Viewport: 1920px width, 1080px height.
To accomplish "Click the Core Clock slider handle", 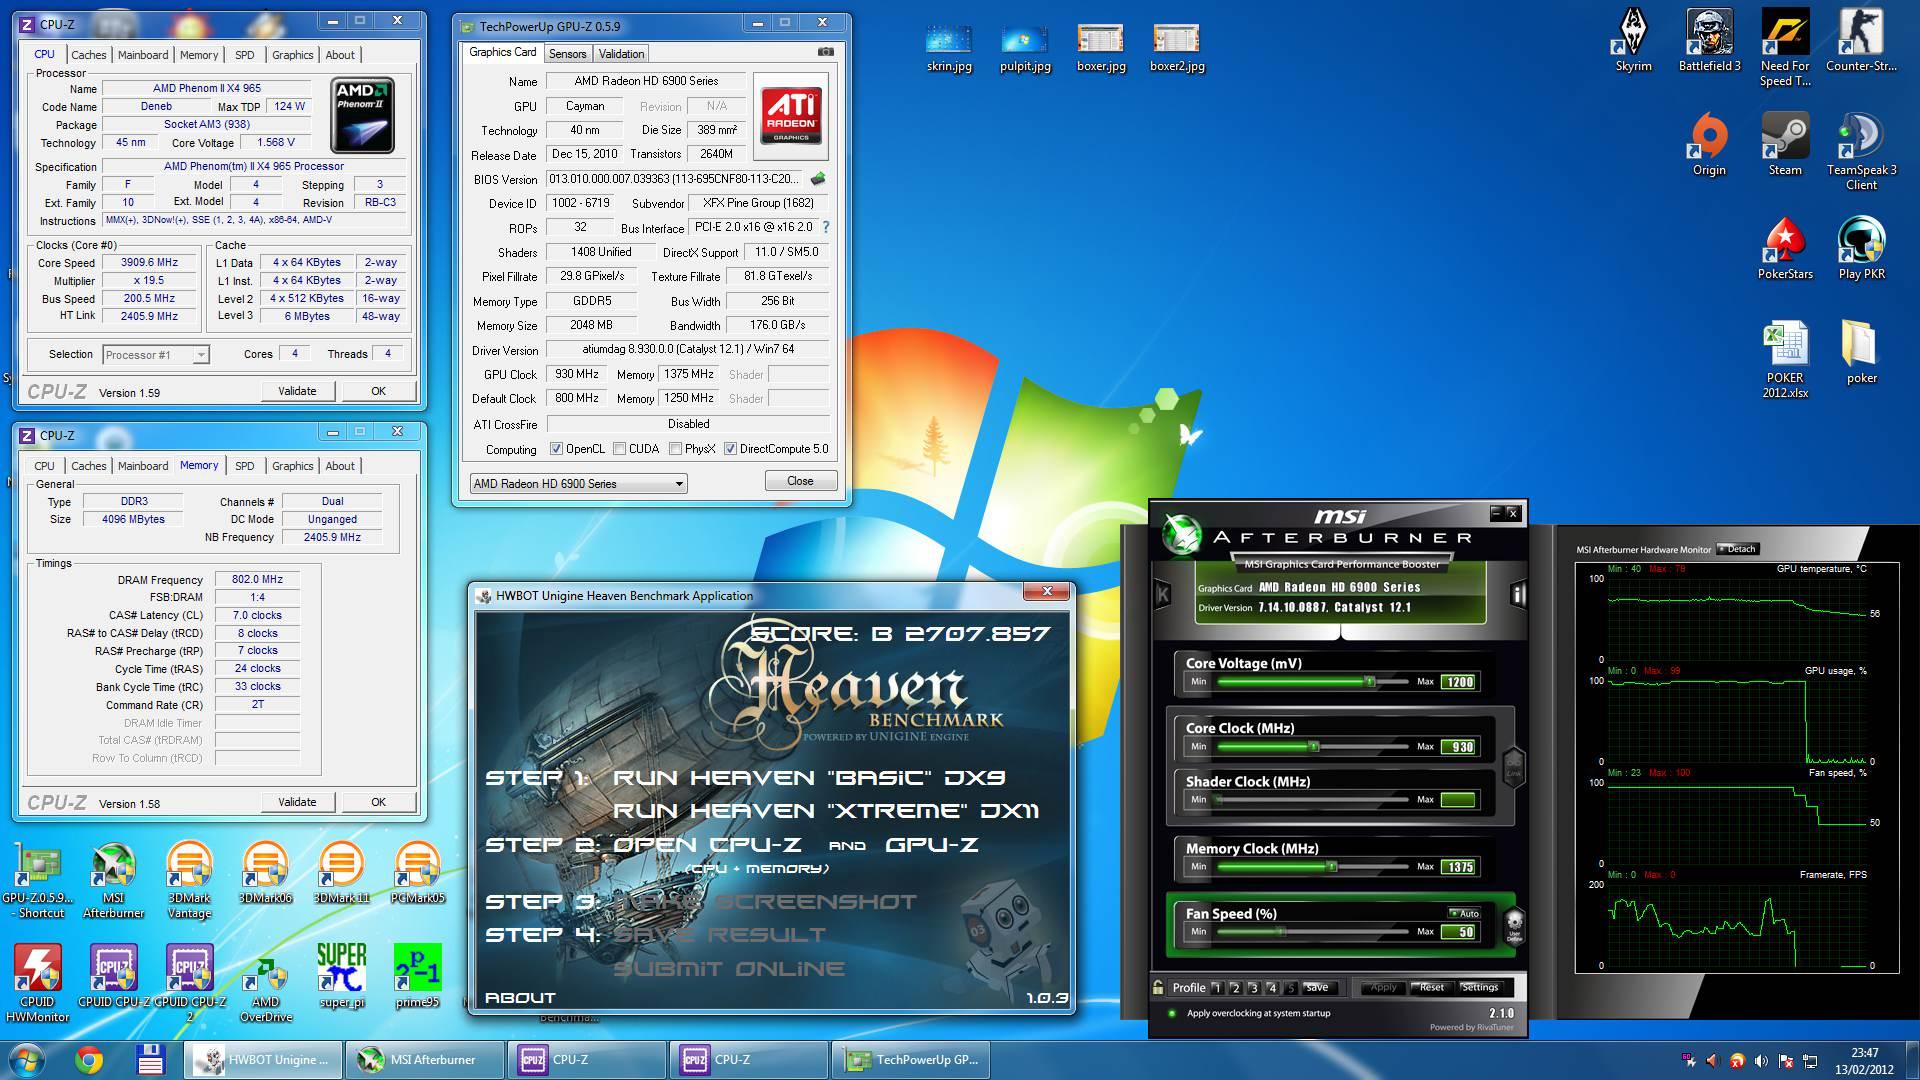I will click(1314, 746).
